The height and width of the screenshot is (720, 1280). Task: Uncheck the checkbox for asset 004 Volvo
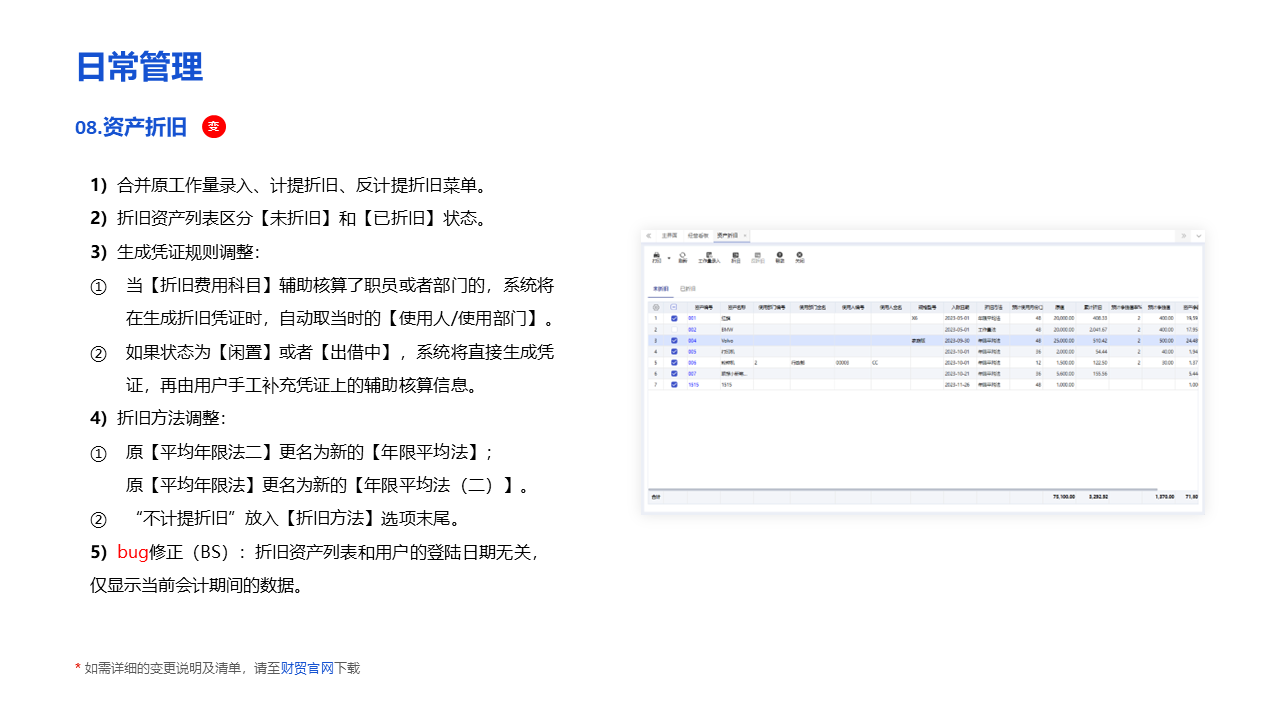click(674, 340)
